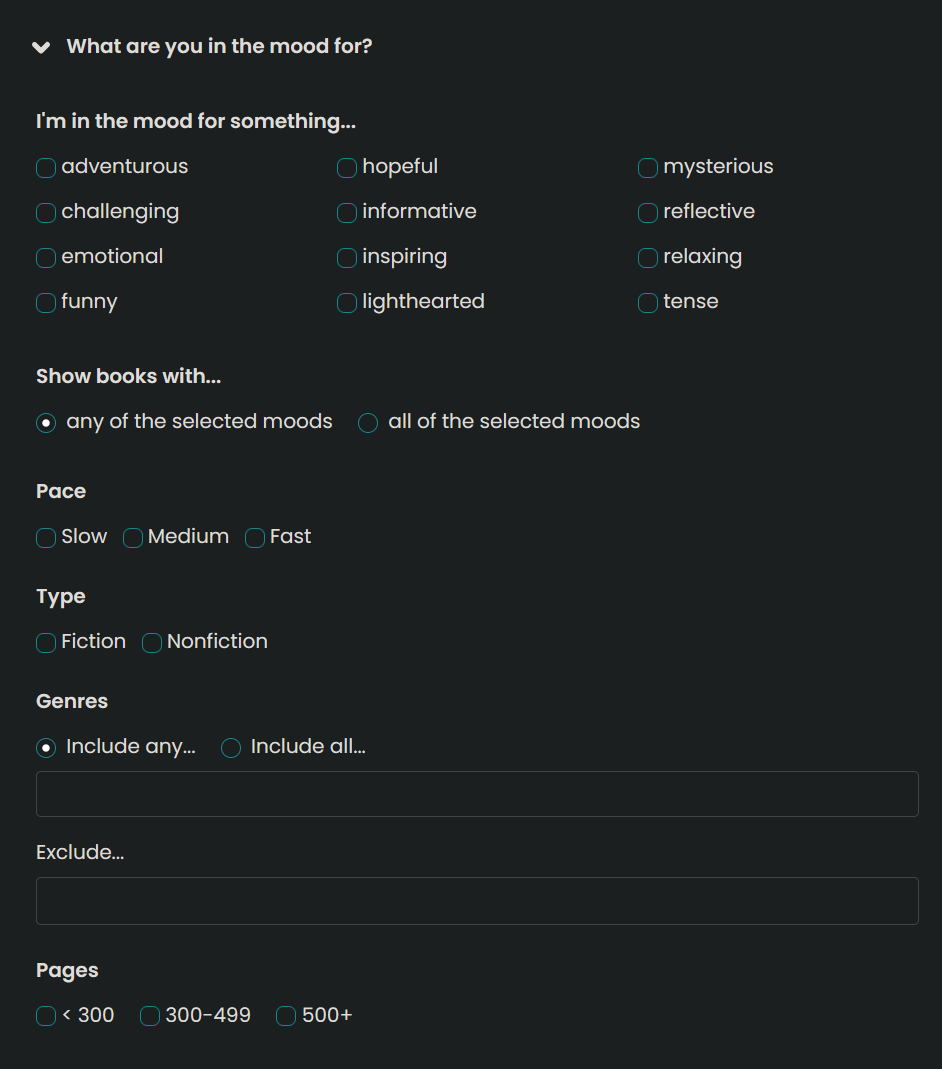Check the 500+ pages checkbox
The image size is (942, 1069).
[286, 1017]
